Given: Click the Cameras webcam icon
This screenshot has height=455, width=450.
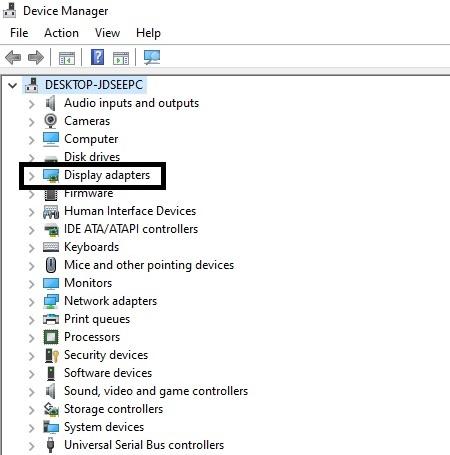Looking at the screenshot, I should coord(51,121).
